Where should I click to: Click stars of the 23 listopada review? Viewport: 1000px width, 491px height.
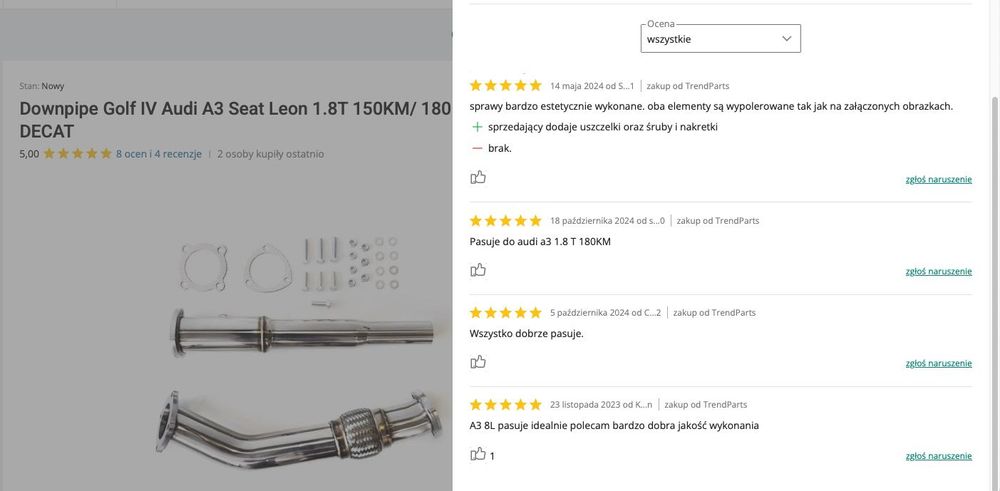click(x=505, y=405)
